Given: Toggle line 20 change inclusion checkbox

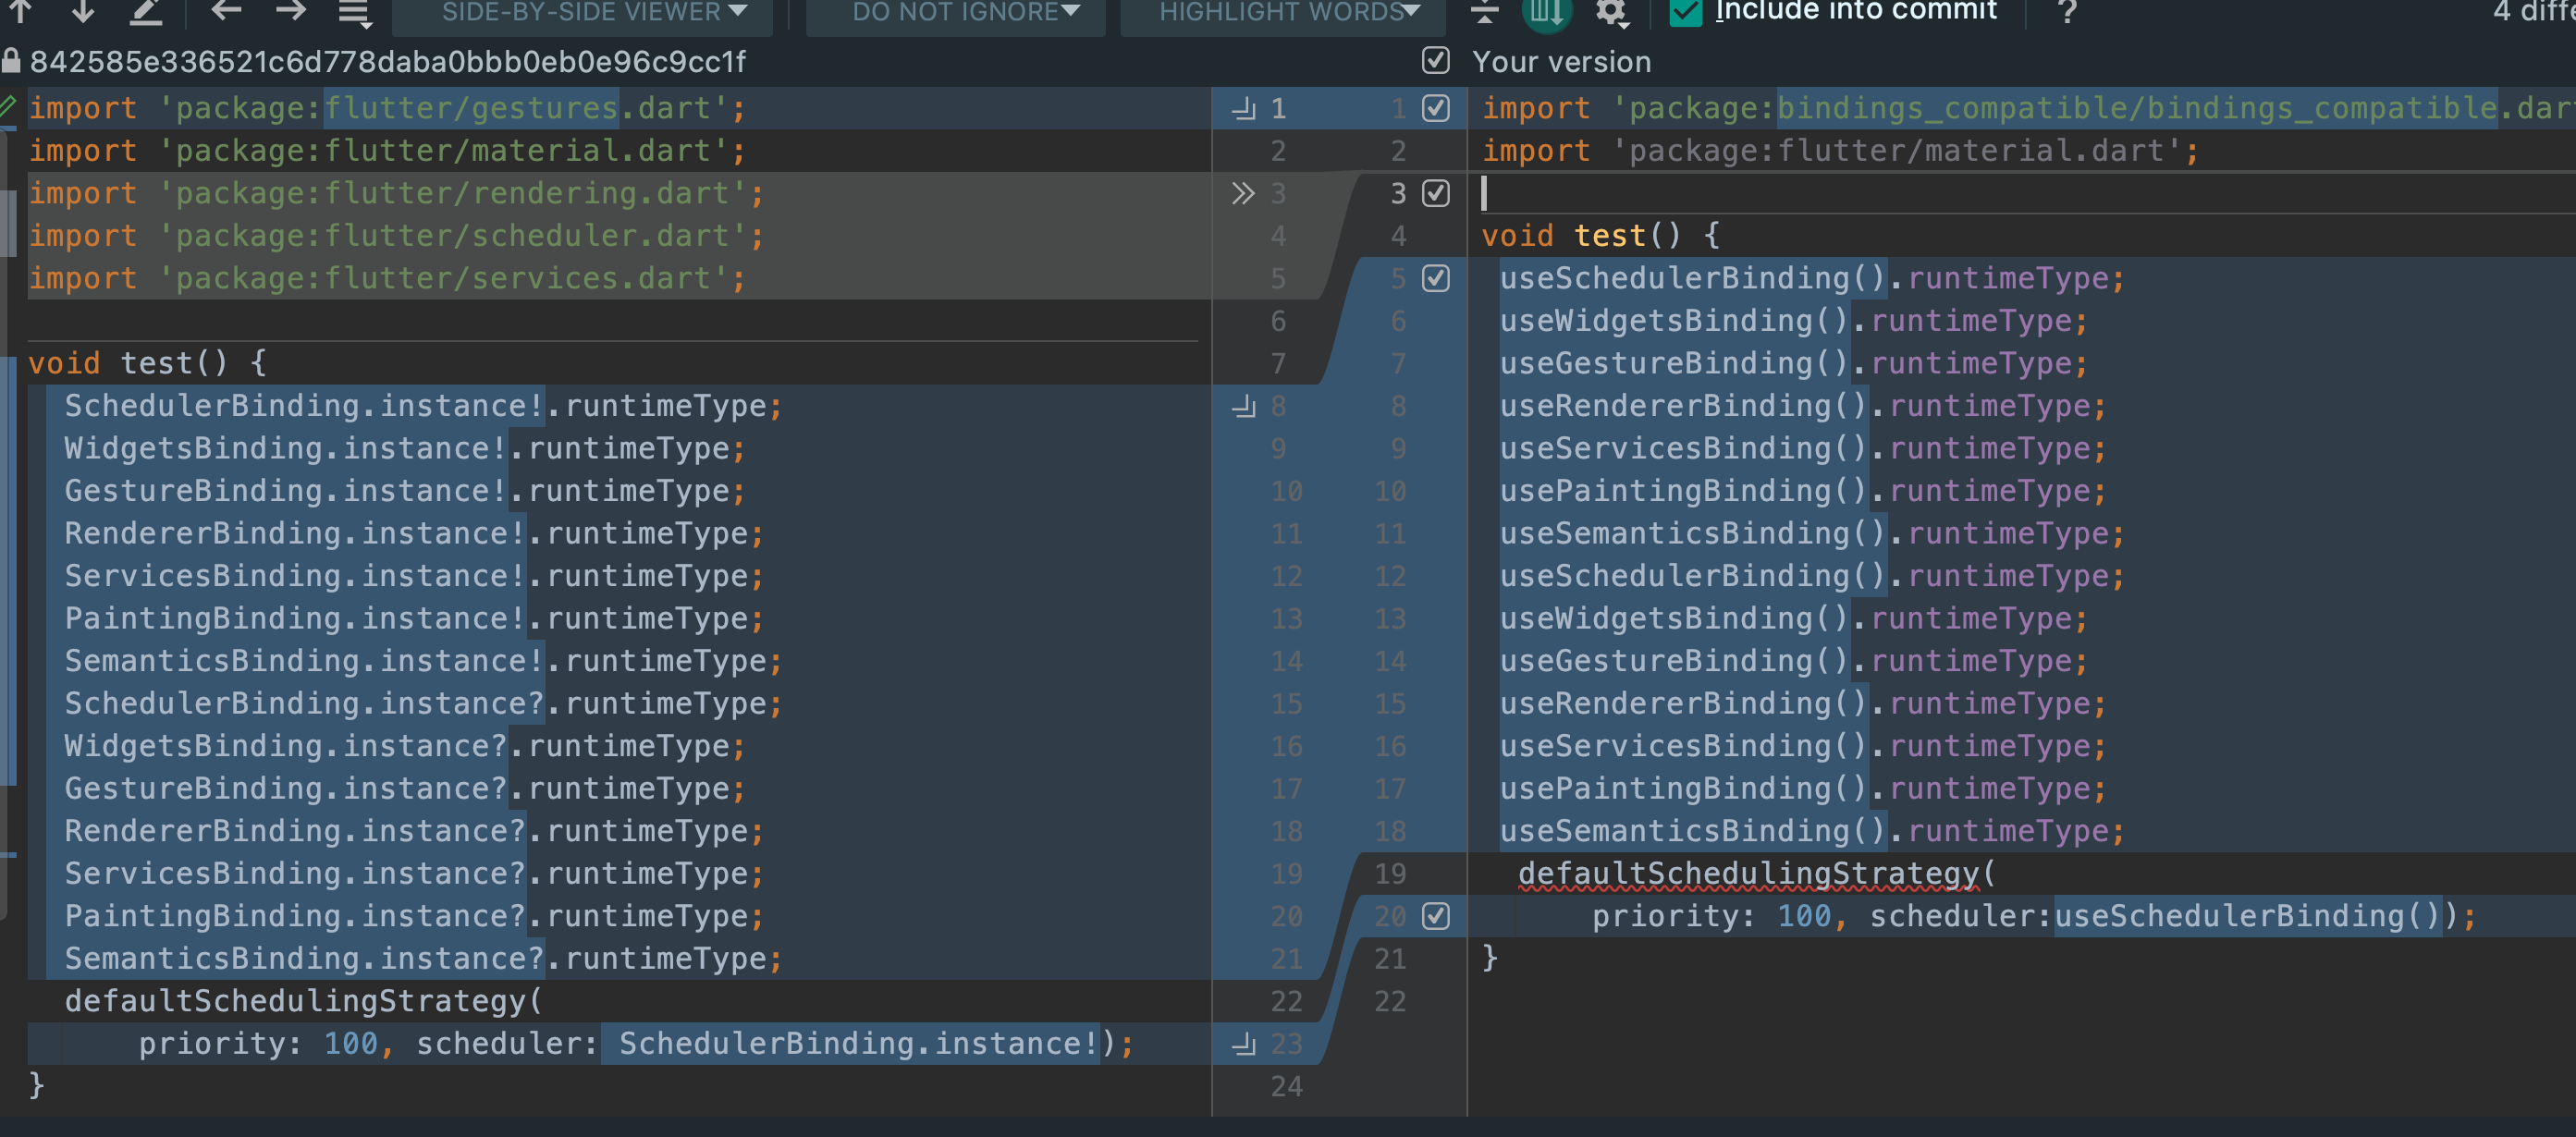Looking at the screenshot, I should click(x=1435, y=916).
